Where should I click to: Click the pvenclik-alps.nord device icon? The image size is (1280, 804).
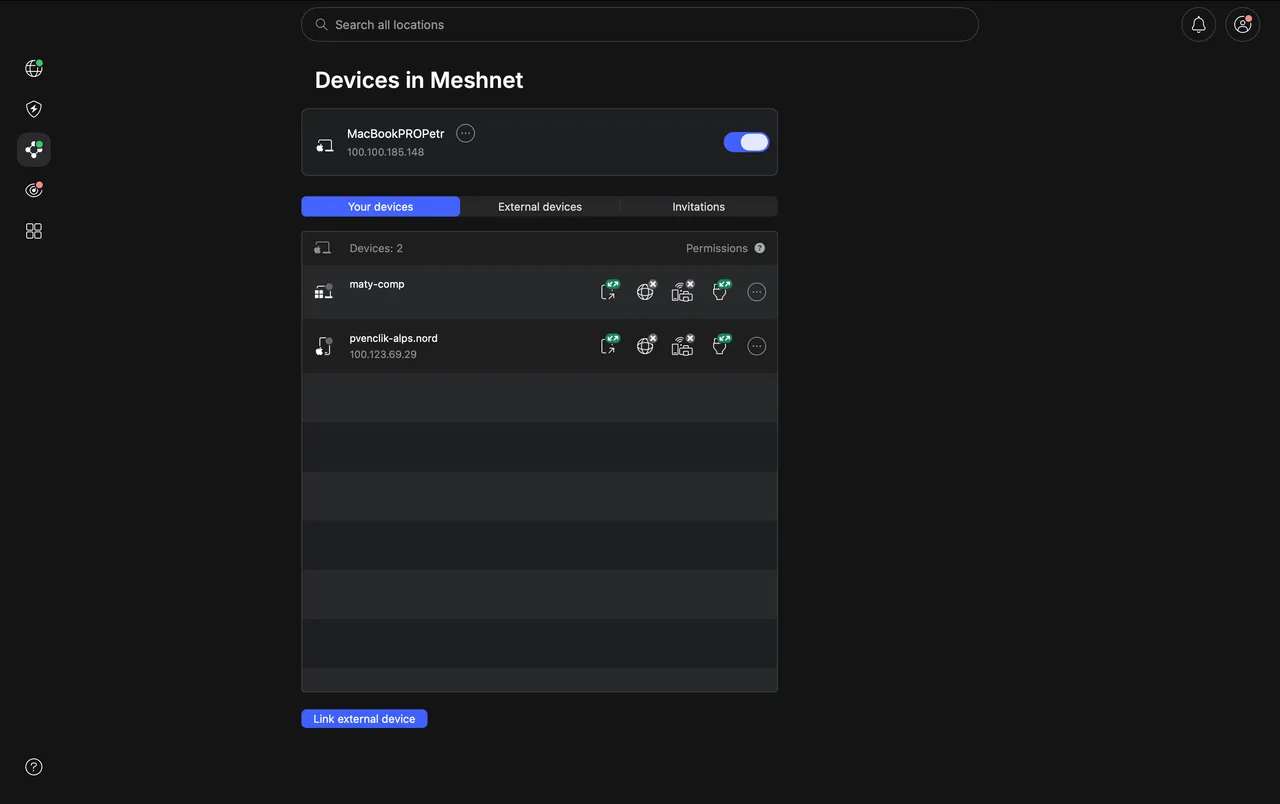[x=324, y=346]
